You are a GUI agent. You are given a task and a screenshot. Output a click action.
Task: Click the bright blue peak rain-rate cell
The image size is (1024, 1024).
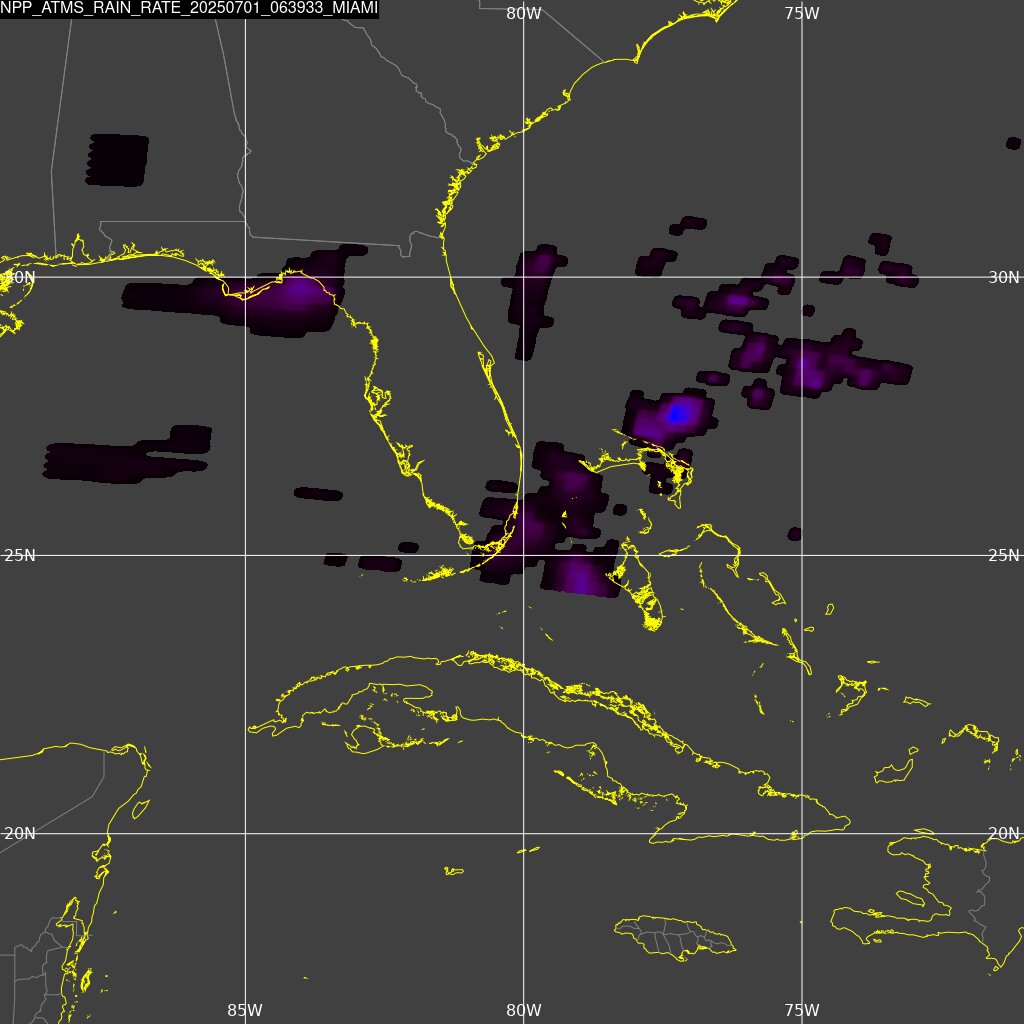tap(677, 413)
